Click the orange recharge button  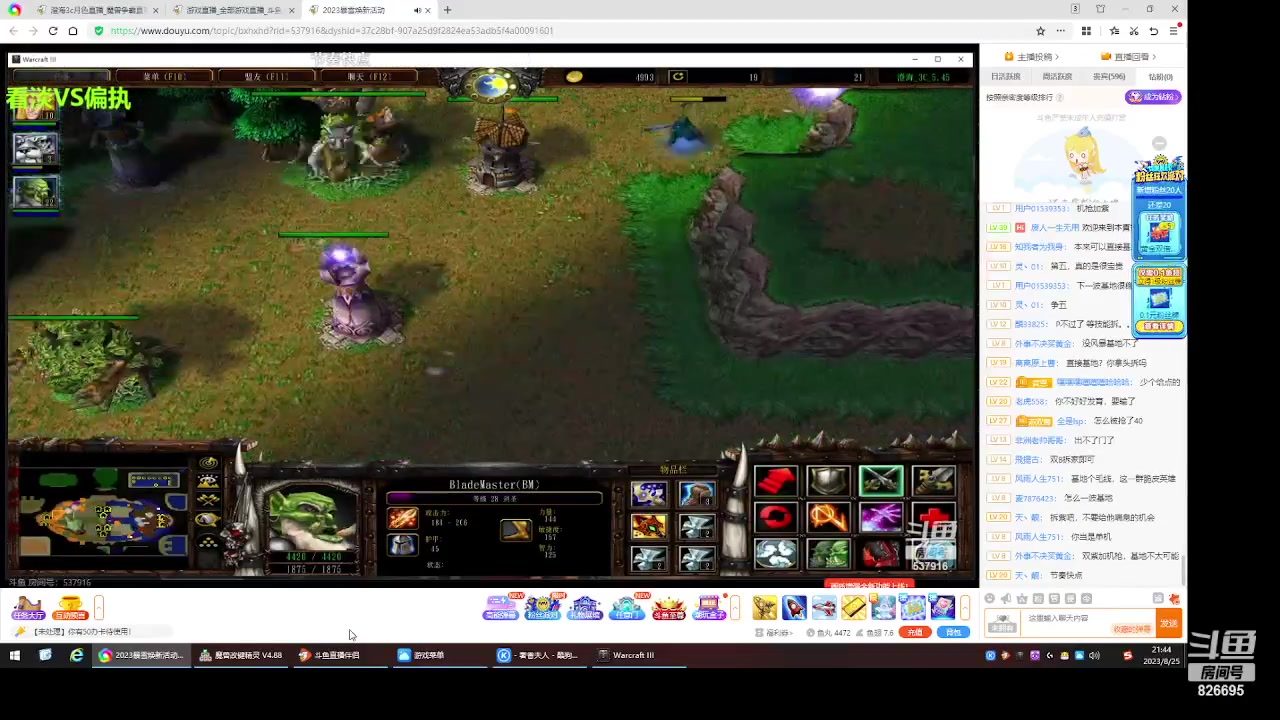tap(914, 632)
